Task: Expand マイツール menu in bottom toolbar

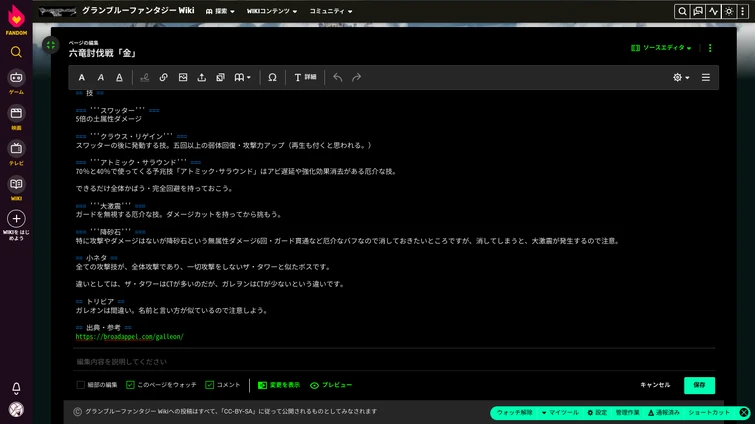Action: (x=560, y=412)
